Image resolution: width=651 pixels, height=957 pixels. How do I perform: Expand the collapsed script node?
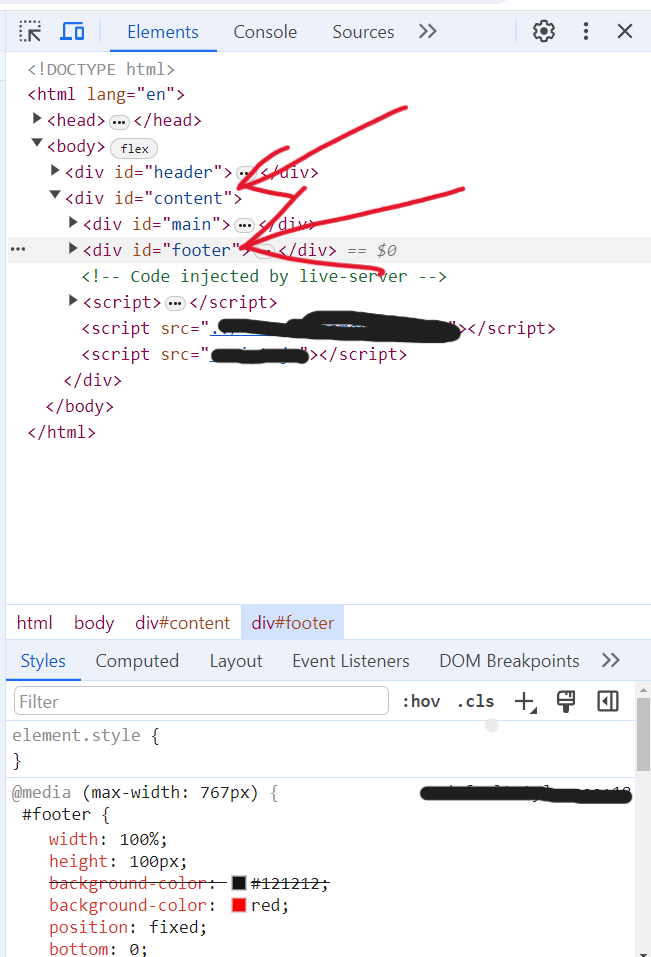pyautogui.click(x=73, y=300)
